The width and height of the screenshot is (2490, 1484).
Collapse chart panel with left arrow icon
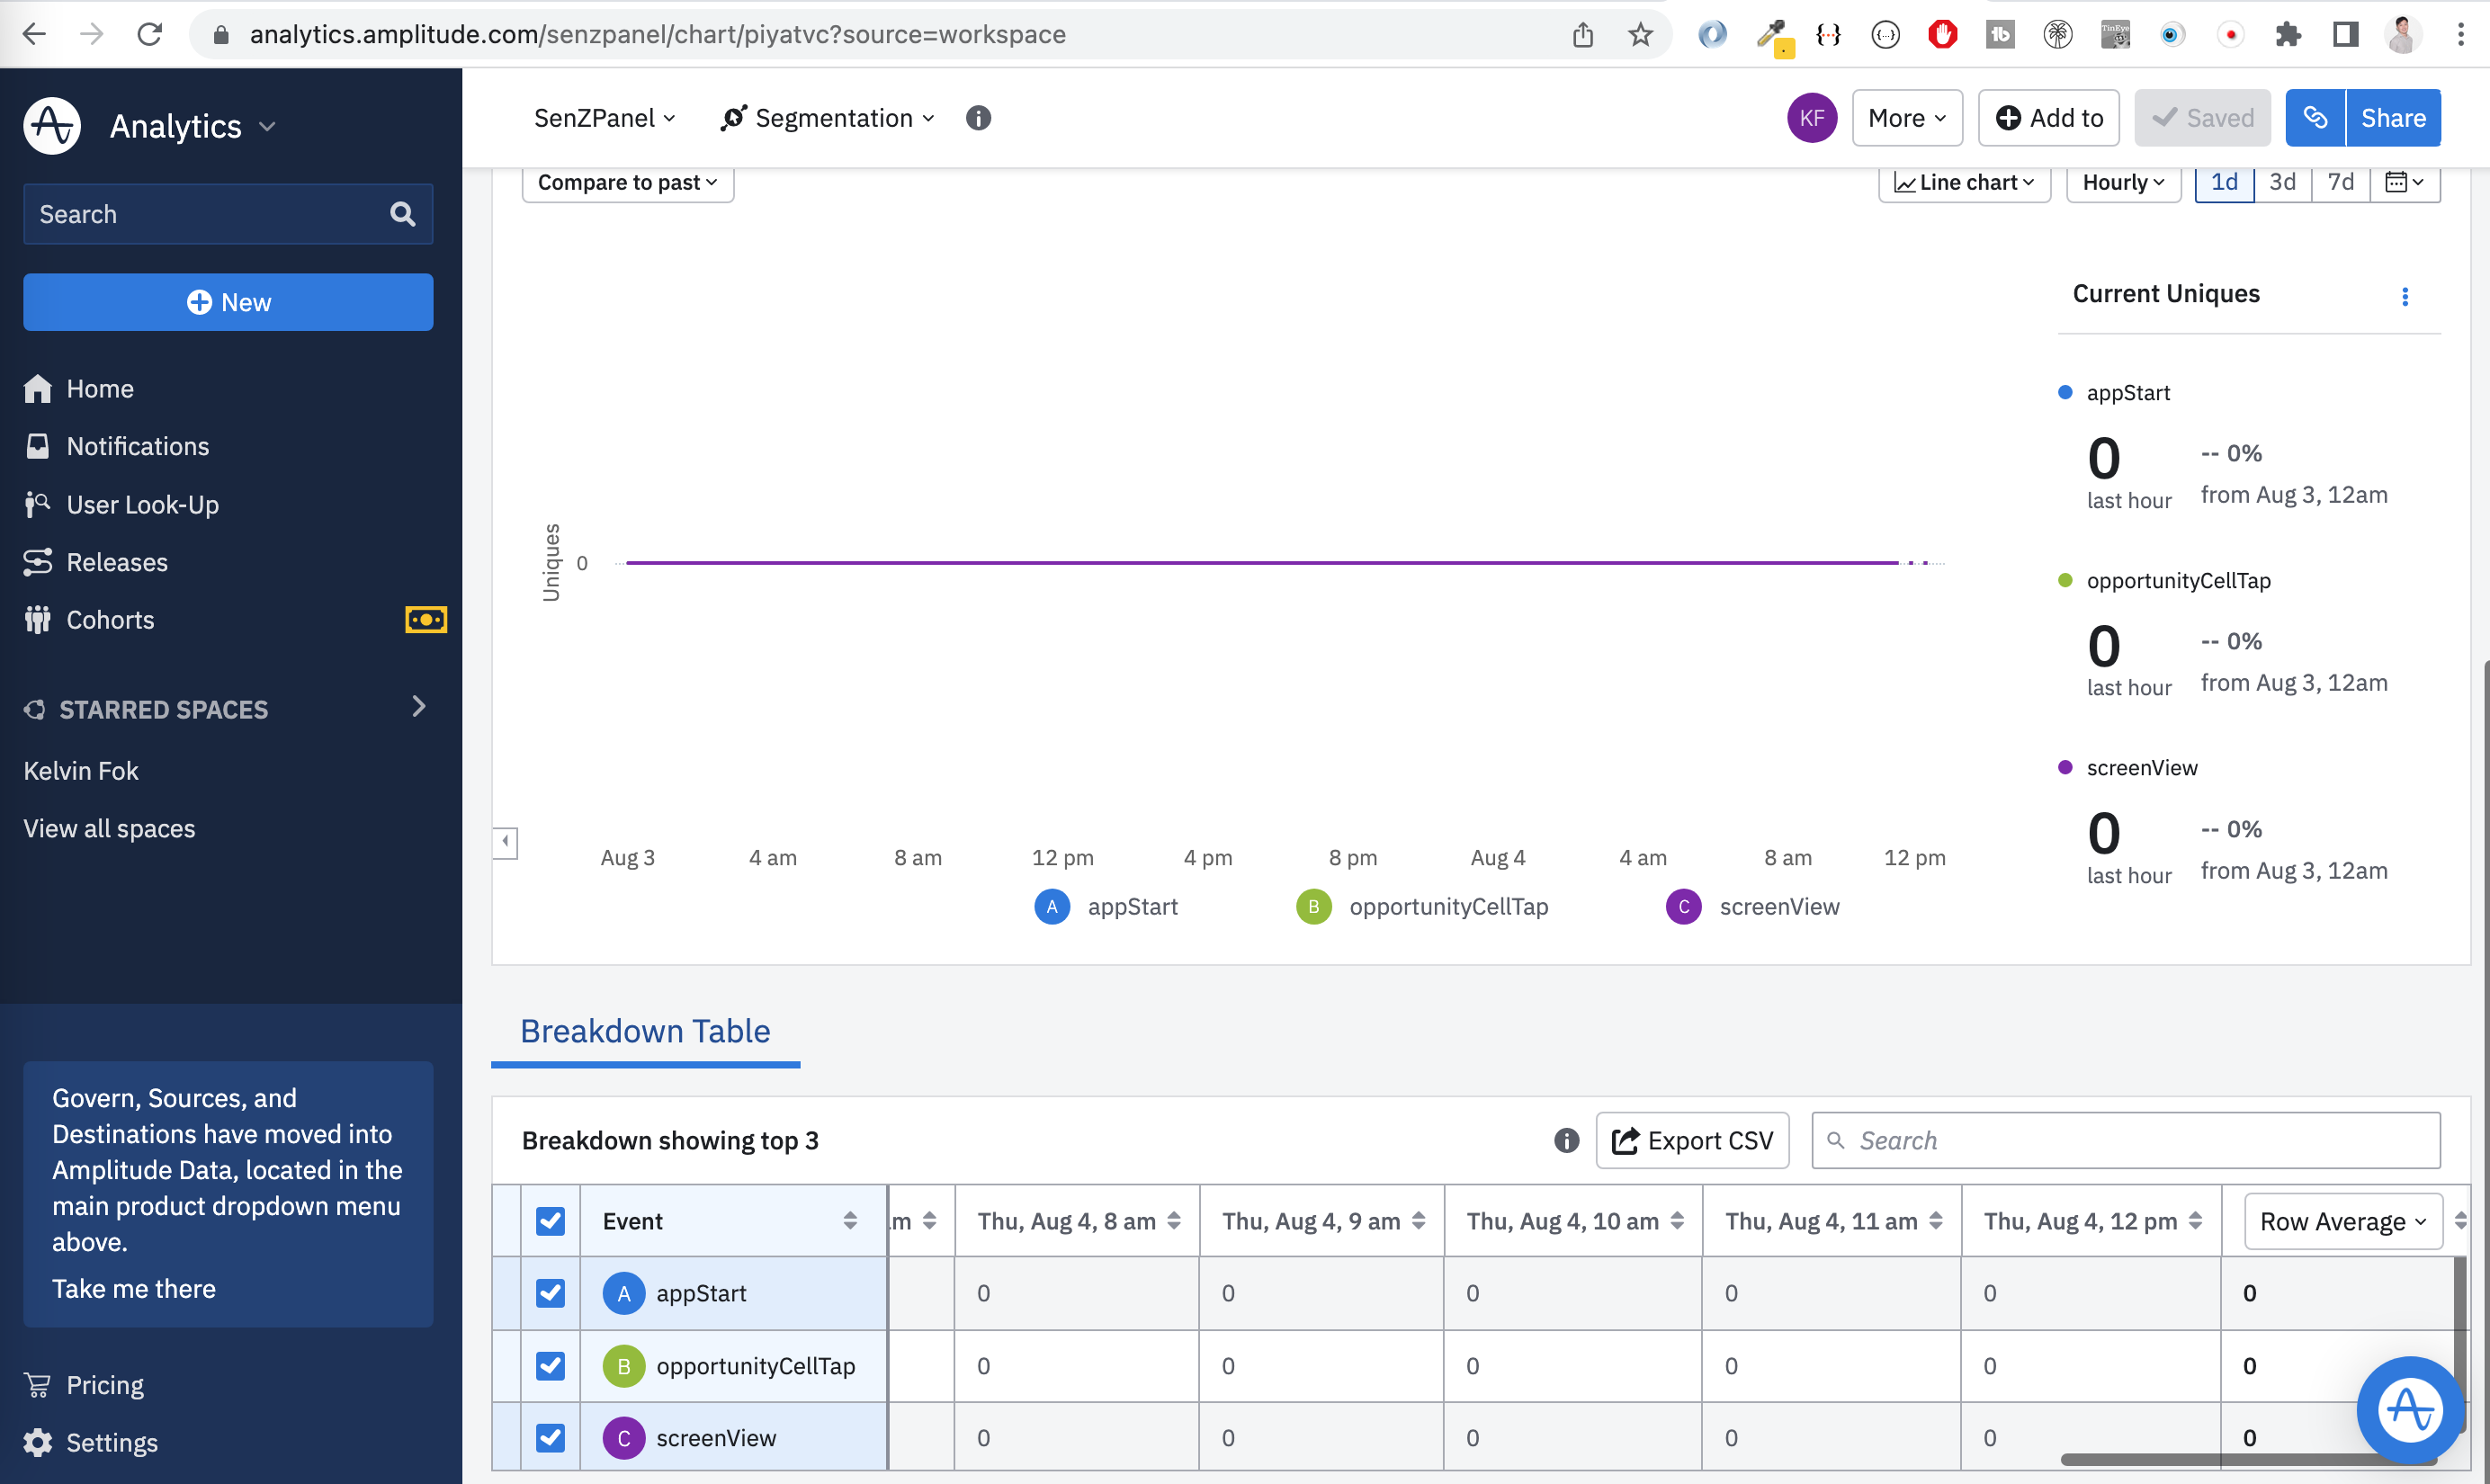tap(505, 842)
